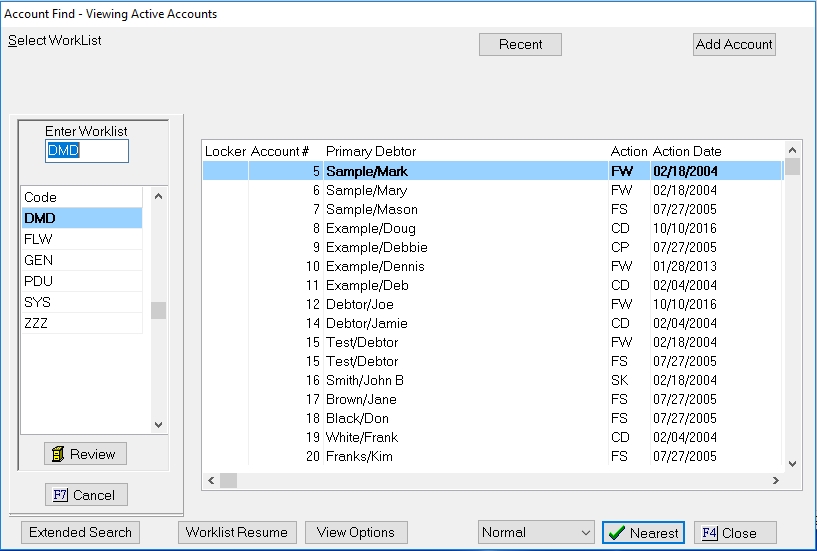Open Extended Search

[x=80, y=532]
